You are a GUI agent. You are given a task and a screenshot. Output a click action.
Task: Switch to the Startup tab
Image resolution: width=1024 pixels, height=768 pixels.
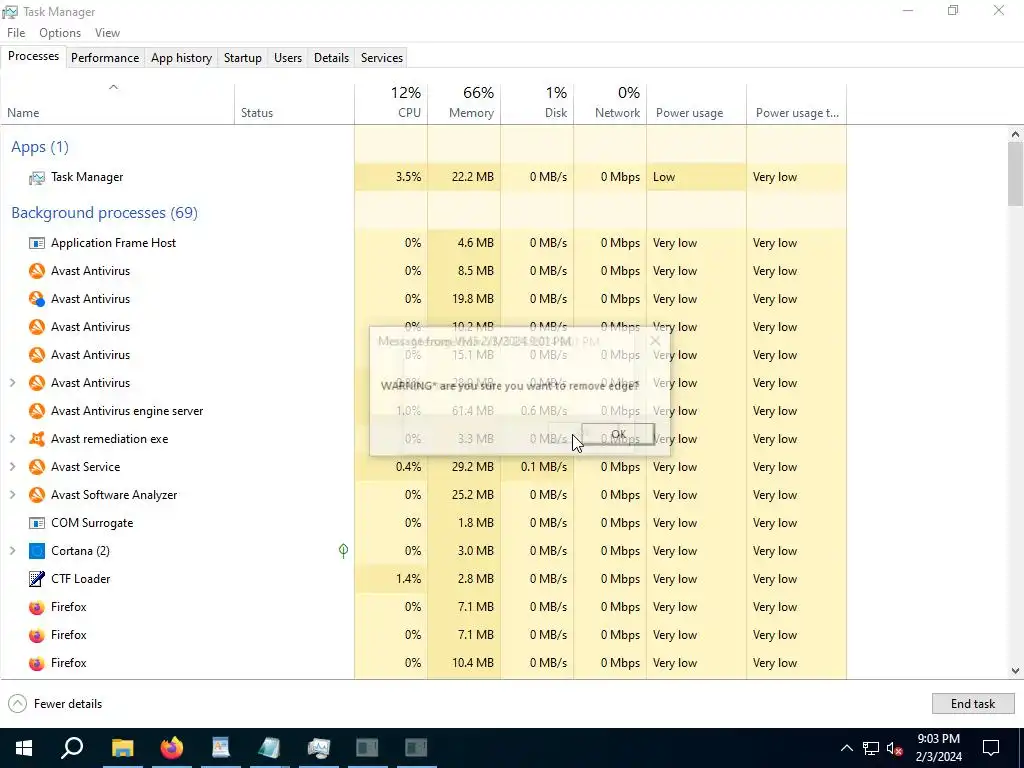[x=242, y=58]
